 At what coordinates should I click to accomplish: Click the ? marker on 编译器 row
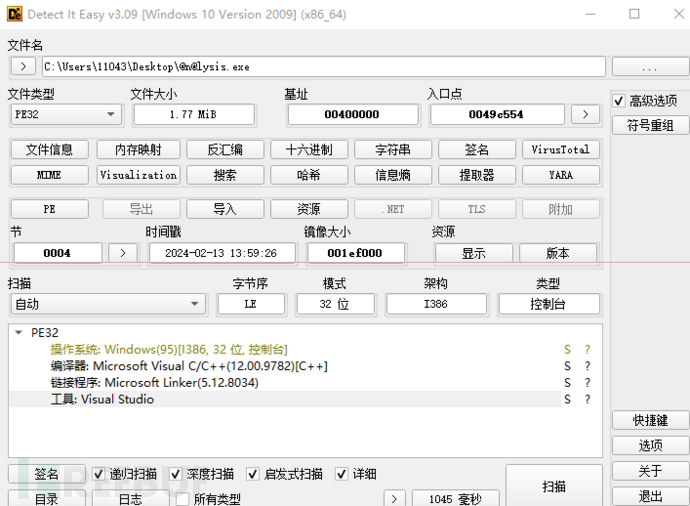click(x=587, y=366)
